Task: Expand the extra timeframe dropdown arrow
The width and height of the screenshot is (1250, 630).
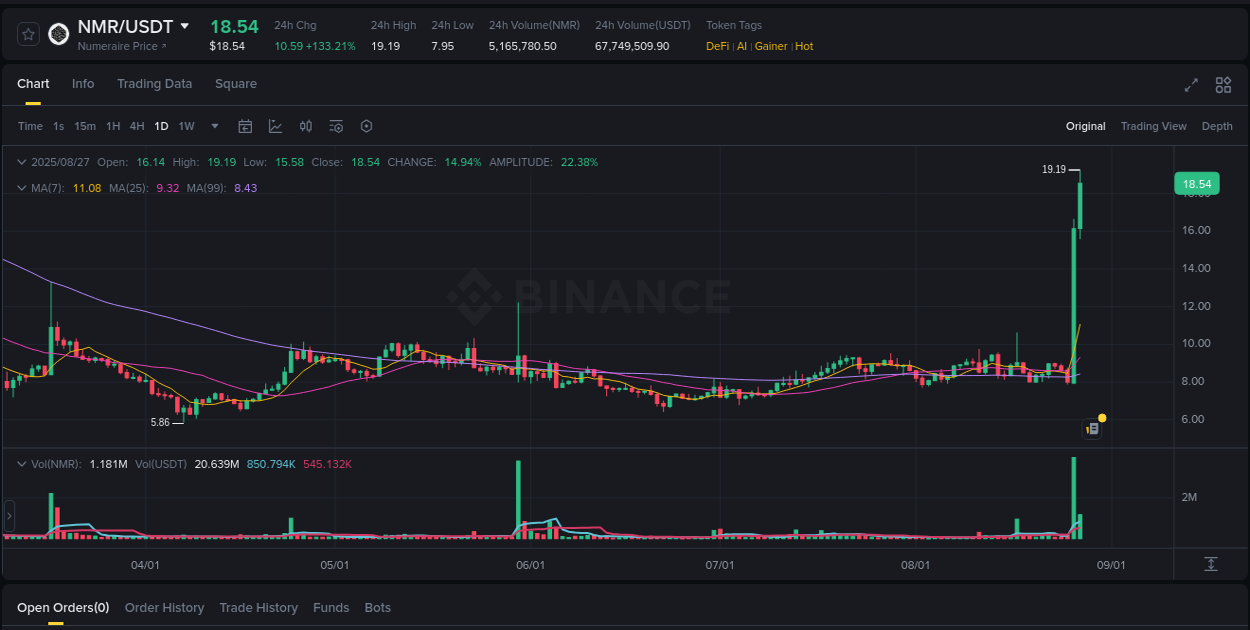Action: [x=214, y=126]
